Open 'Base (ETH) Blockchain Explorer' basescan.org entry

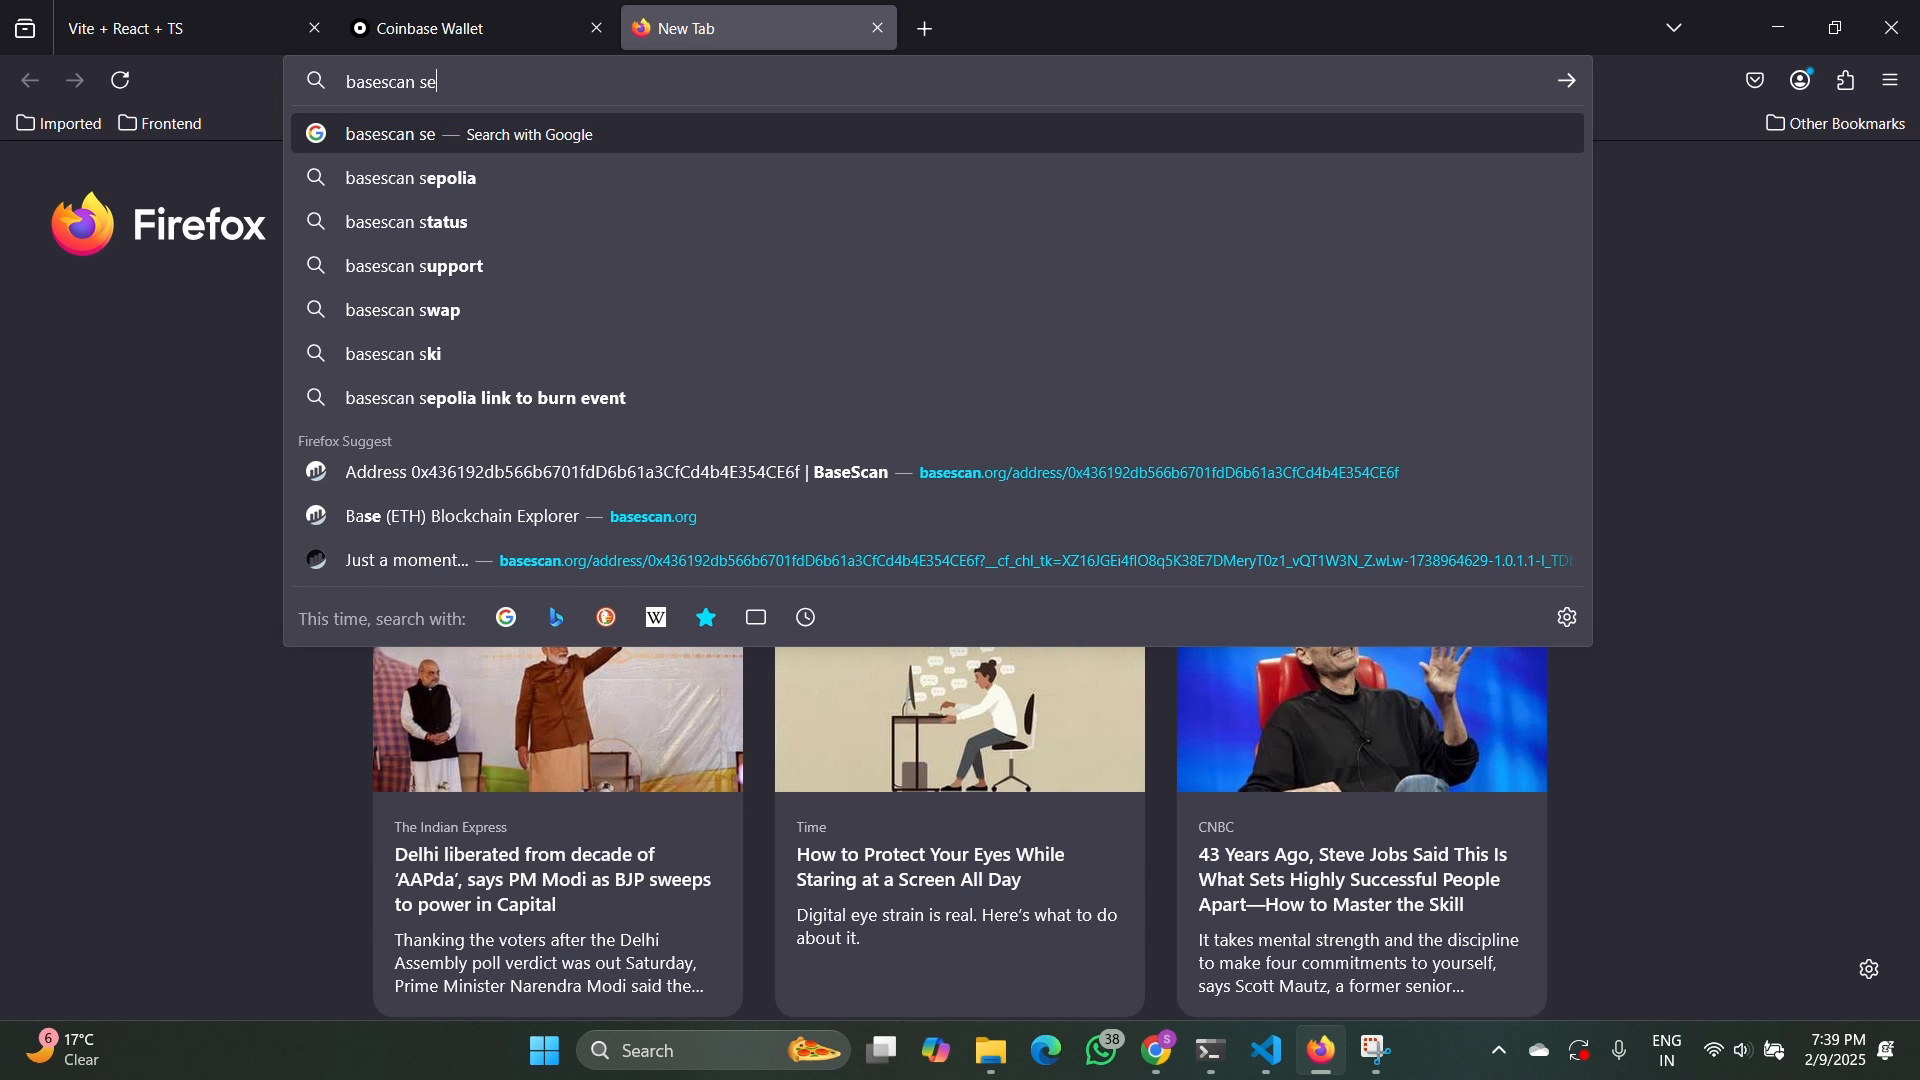937,516
